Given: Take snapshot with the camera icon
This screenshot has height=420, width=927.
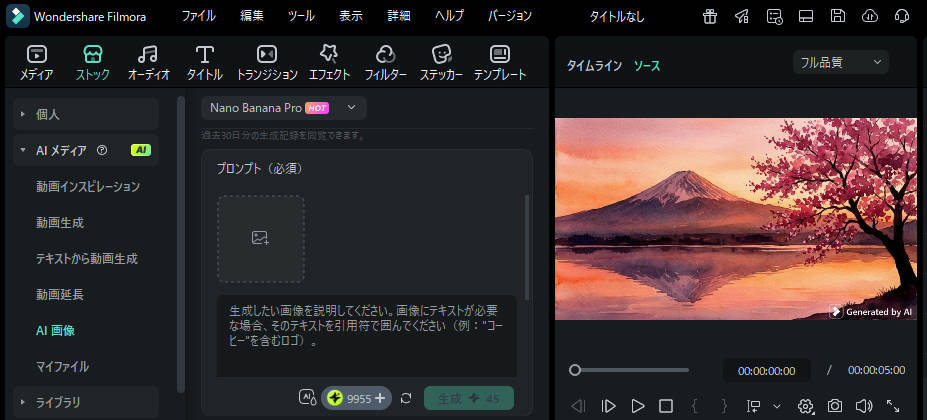Looking at the screenshot, I should point(835,406).
